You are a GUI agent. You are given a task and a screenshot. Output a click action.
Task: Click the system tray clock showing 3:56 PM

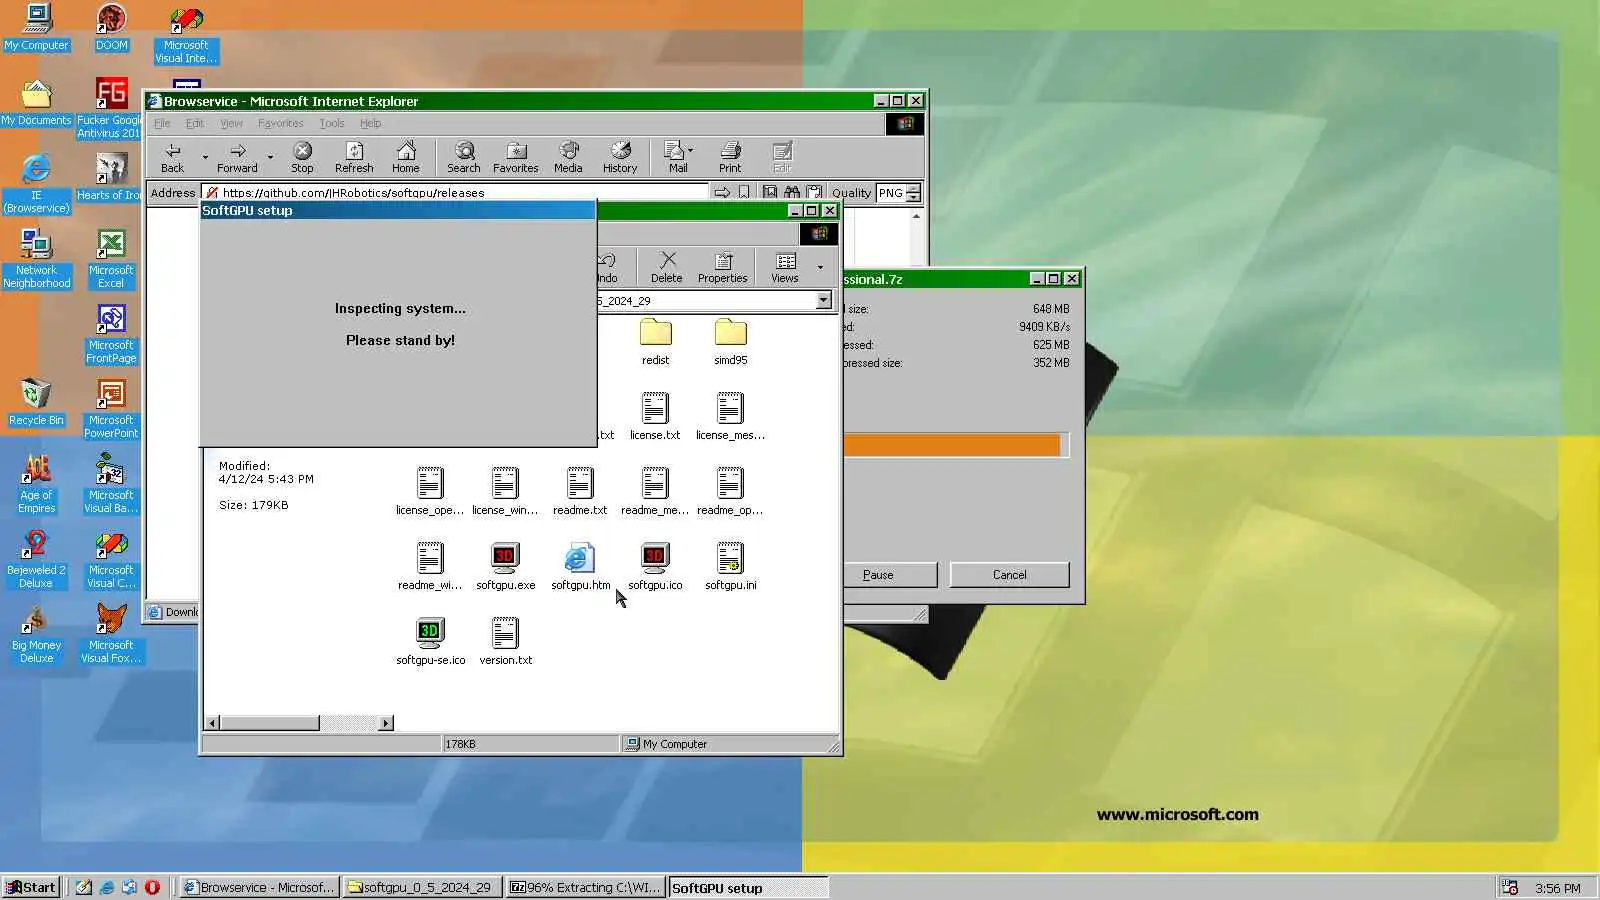point(1557,888)
